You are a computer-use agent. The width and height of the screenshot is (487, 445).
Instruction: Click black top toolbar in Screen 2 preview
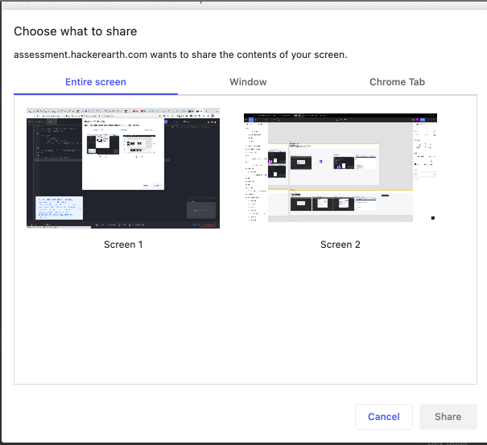click(x=340, y=118)
